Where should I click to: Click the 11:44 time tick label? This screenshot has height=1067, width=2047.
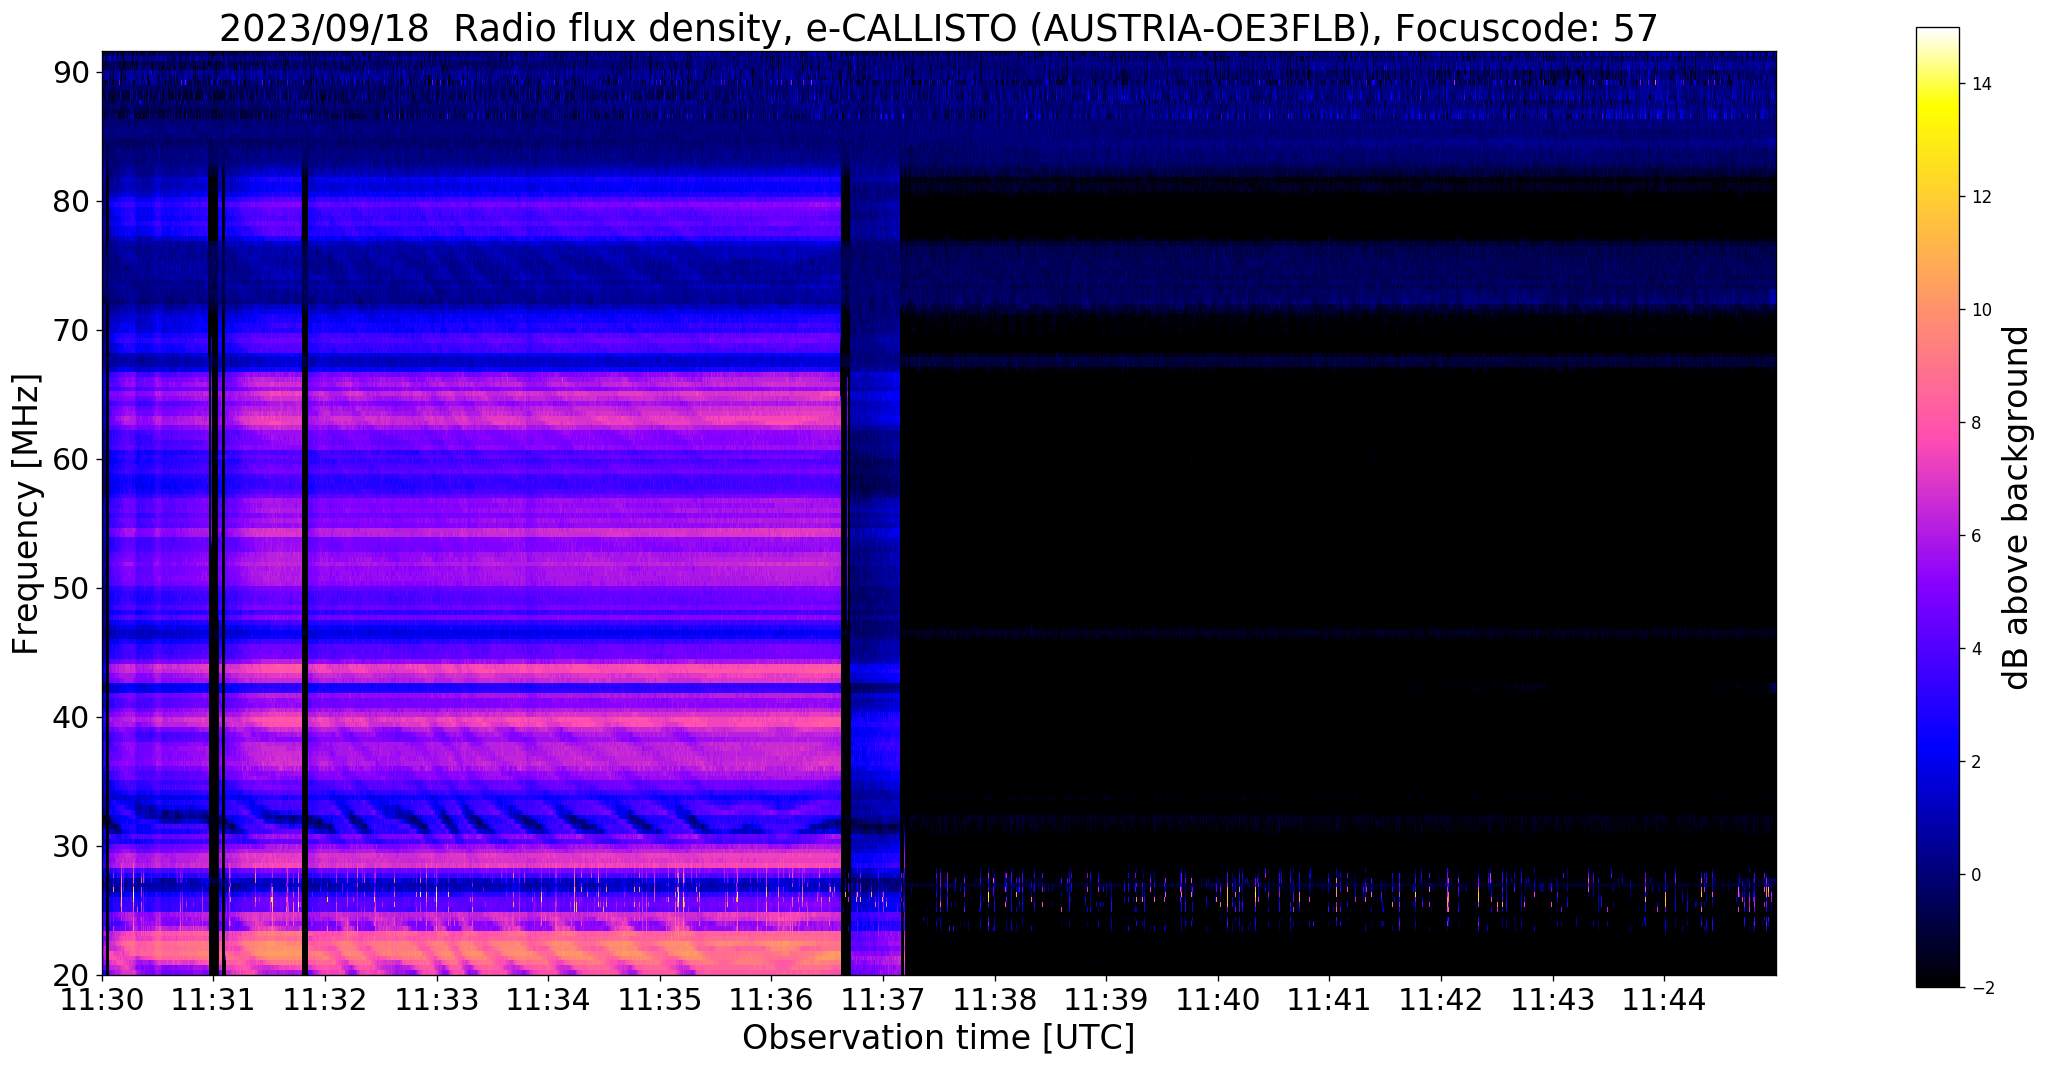coord(1663,1000)
